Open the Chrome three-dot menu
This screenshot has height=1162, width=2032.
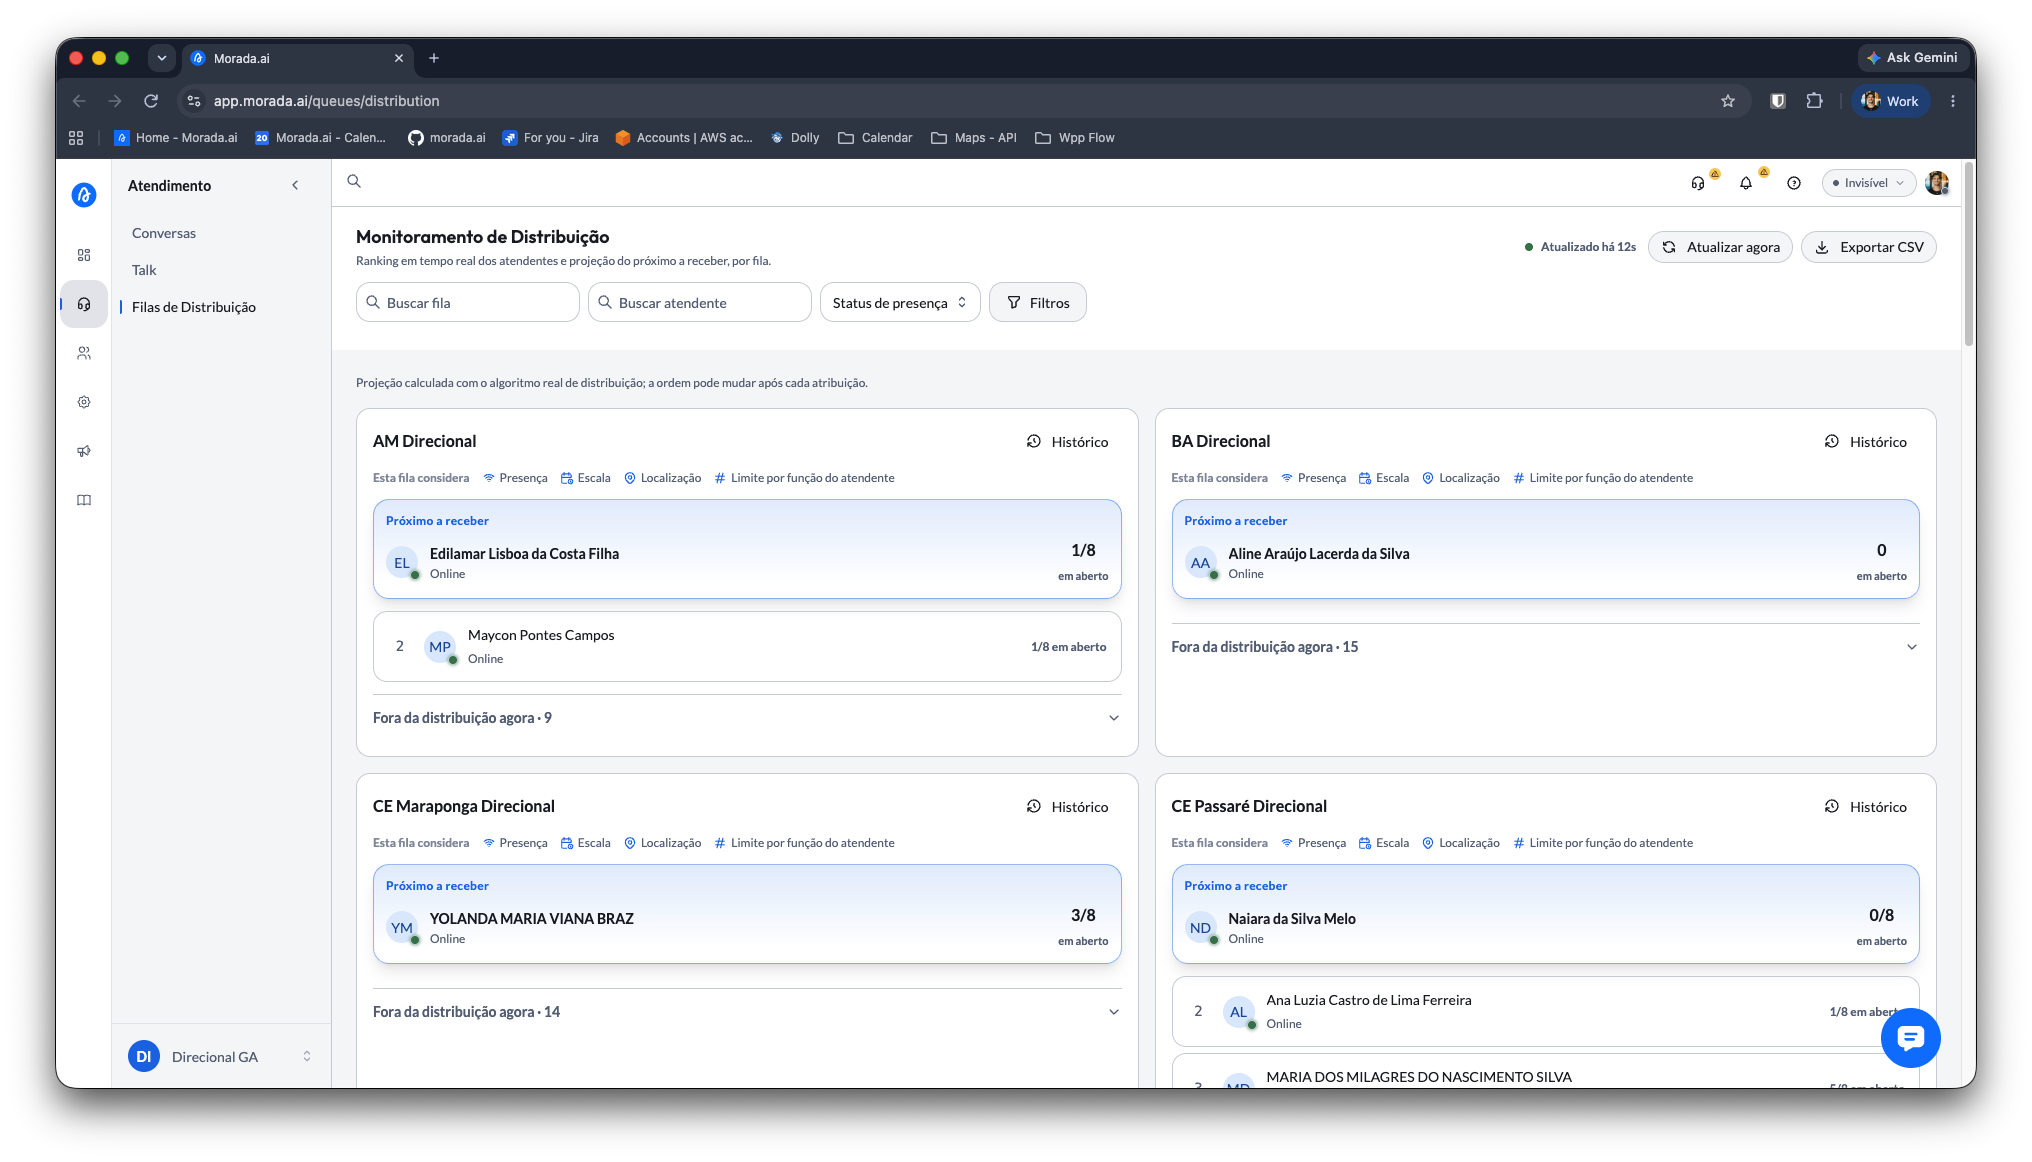1953,101
